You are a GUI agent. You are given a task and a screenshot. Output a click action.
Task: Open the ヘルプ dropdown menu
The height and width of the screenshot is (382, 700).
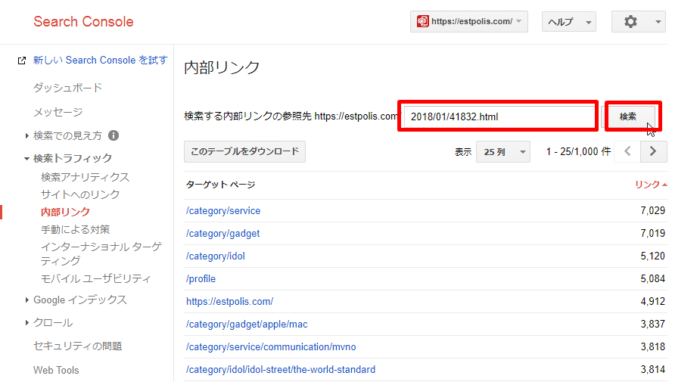point(569,21)
